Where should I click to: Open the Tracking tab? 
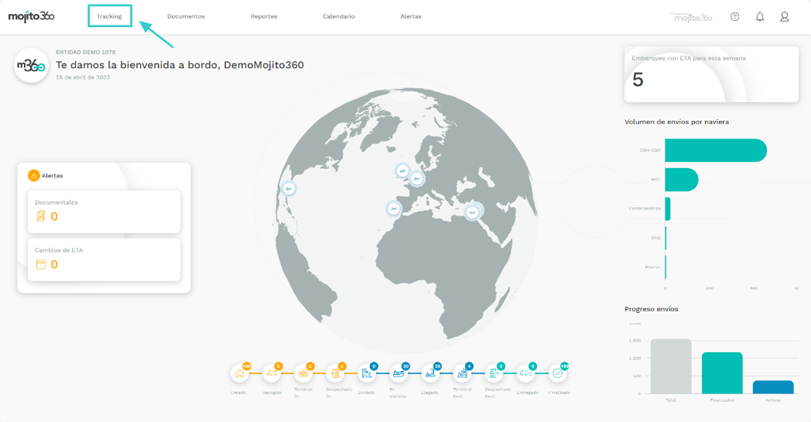coord(109,17)
